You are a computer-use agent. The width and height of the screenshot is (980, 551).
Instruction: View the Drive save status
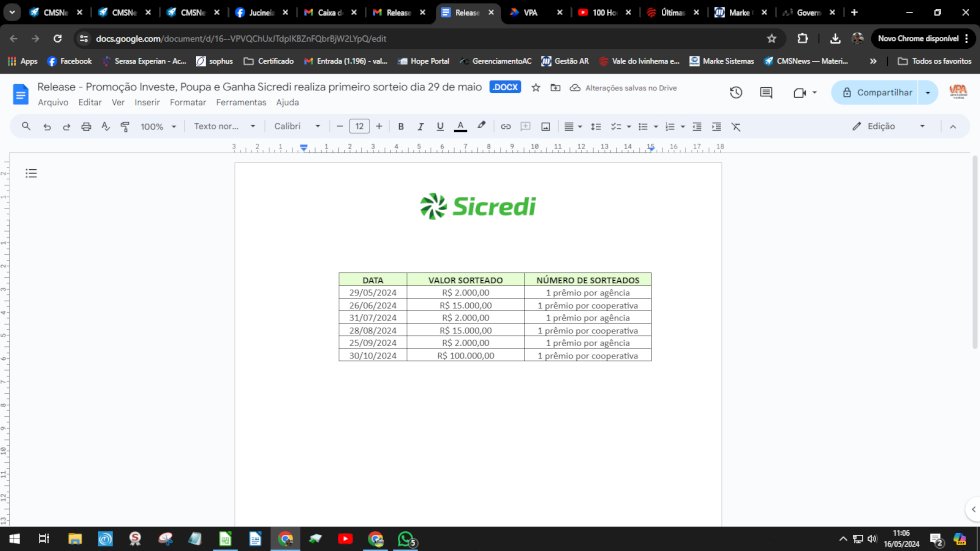point(623,88)
